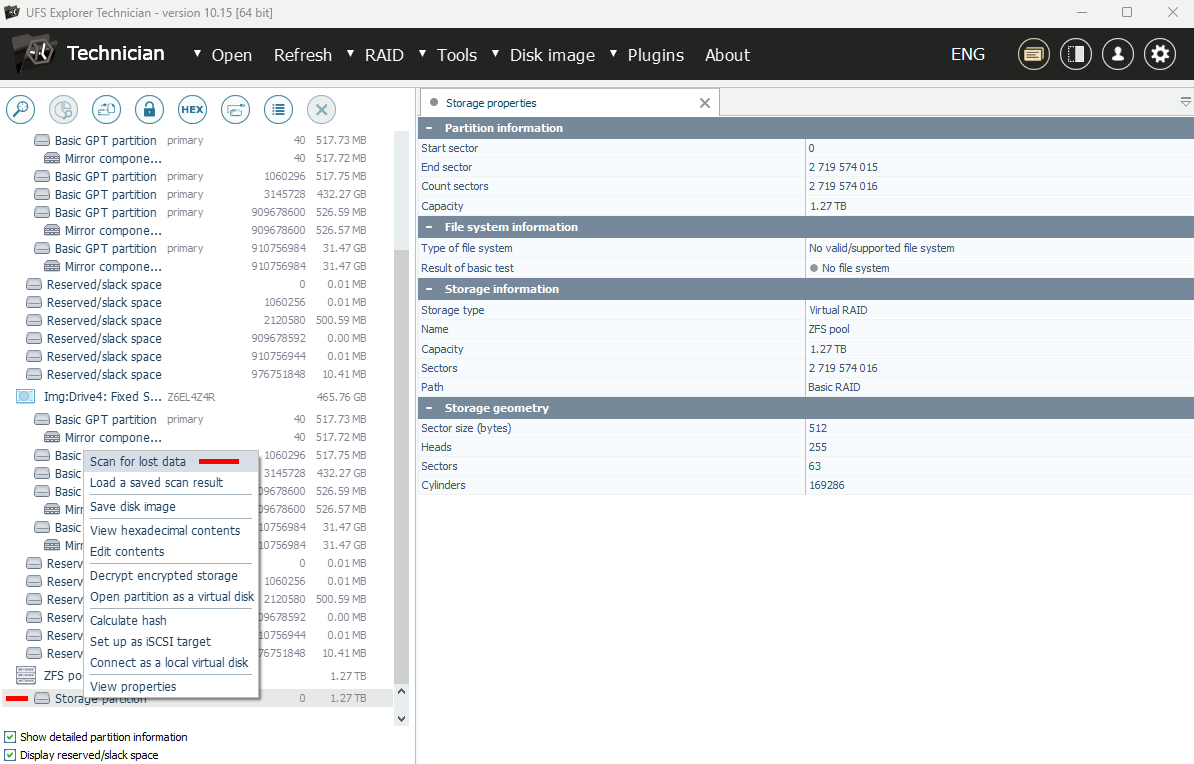Open application settings via the gear icon
1194x764 pixels.
[x=1160, y=54]
